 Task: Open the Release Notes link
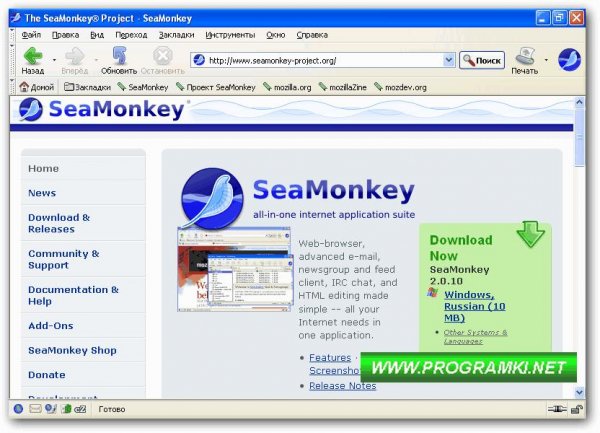[x=342, y=386]
